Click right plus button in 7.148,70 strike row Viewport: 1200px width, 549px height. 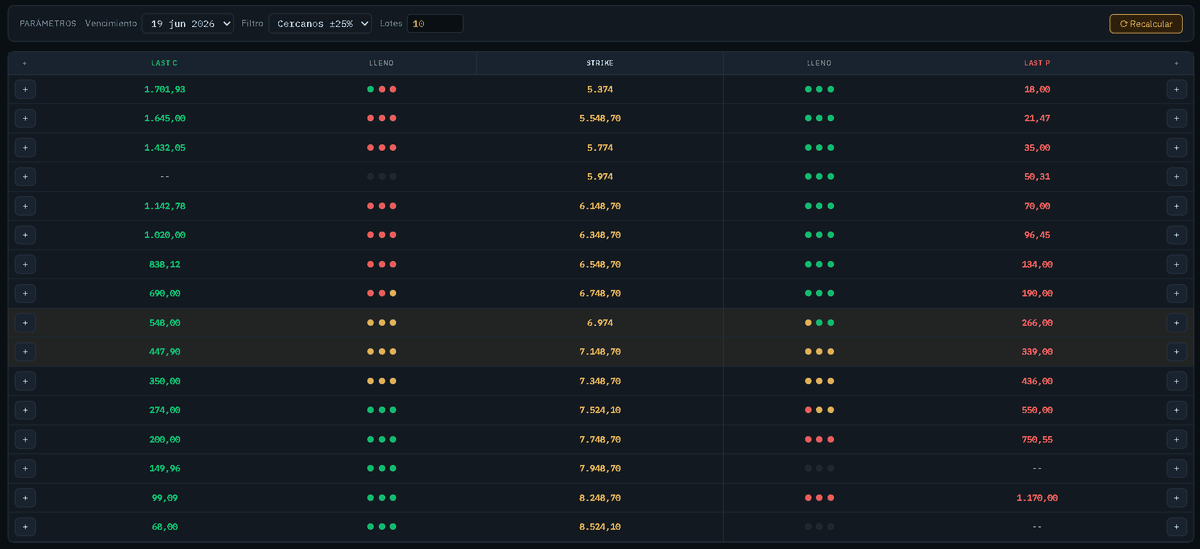[1175, 352]
